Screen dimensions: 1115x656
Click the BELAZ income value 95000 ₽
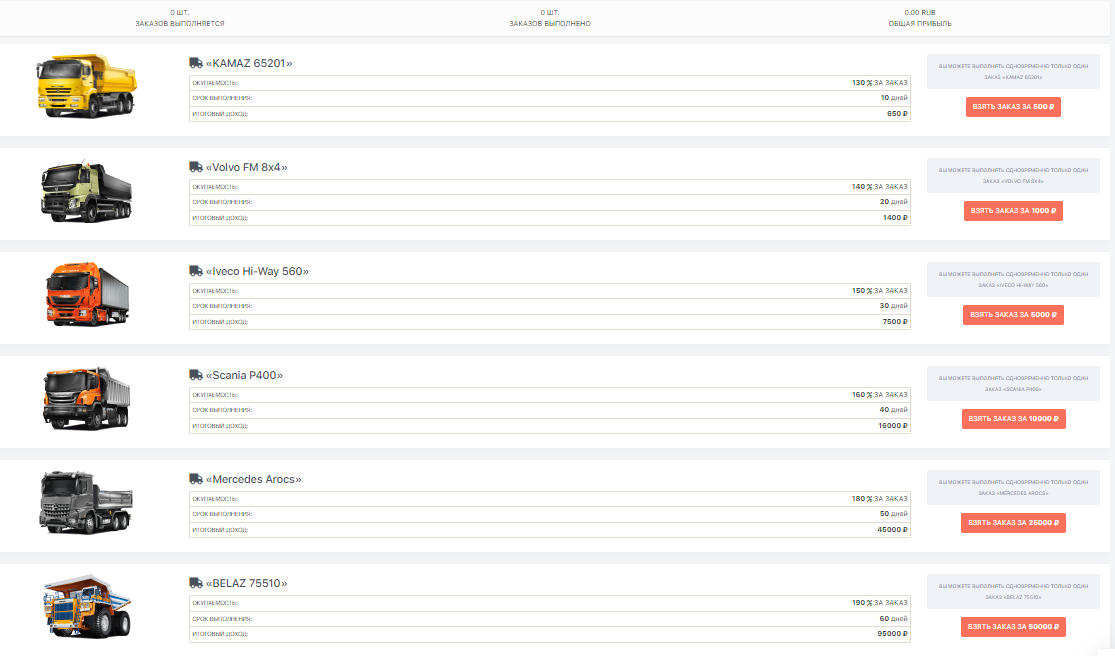click(893, 634)
